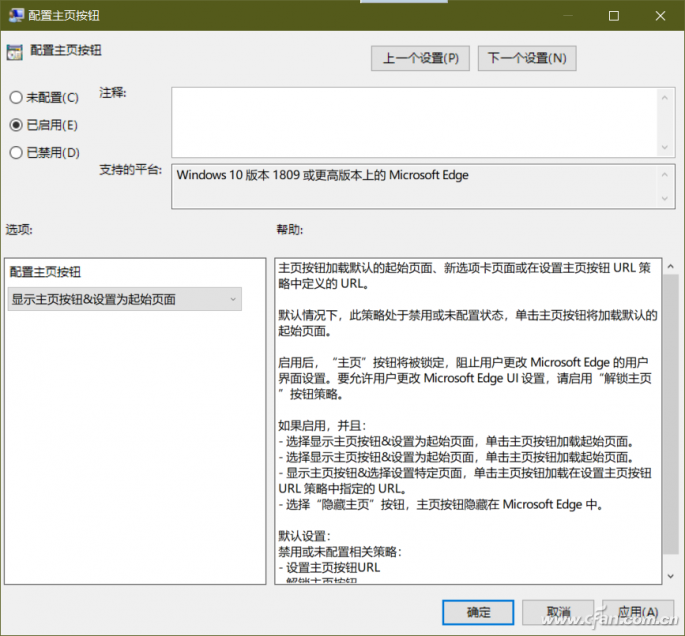Click supported platform scroll down arrow

click(664, 198)
